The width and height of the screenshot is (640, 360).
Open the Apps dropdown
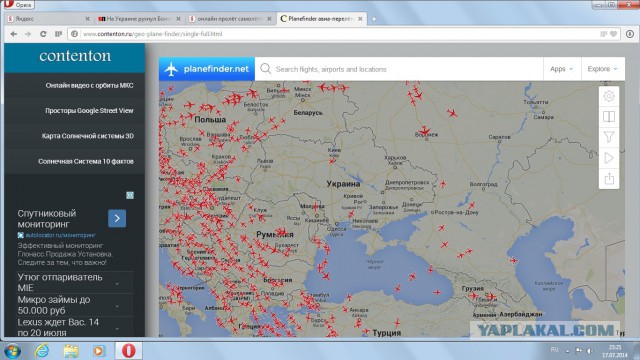[561, 69]
